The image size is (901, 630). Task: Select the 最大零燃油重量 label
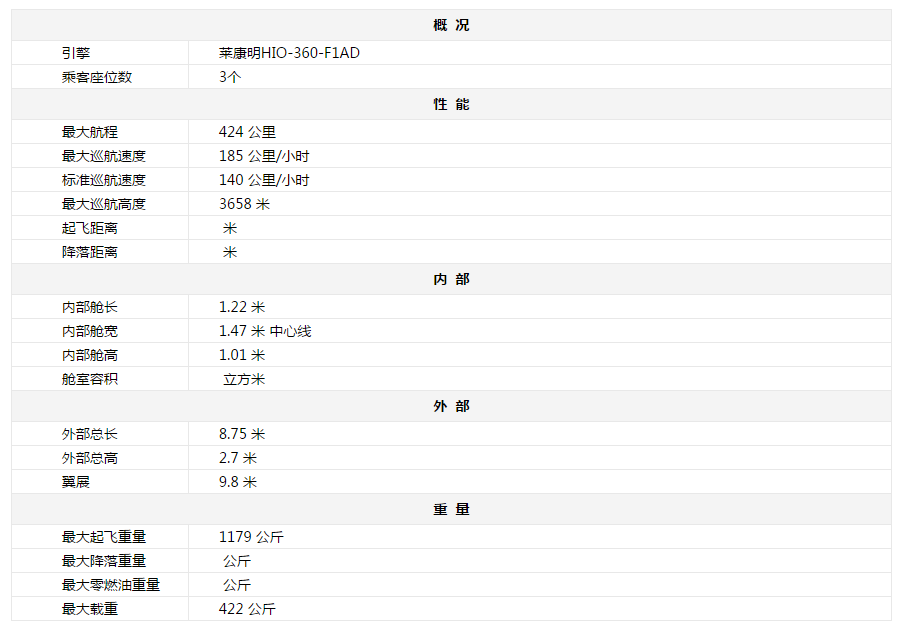tap(111, 585)
